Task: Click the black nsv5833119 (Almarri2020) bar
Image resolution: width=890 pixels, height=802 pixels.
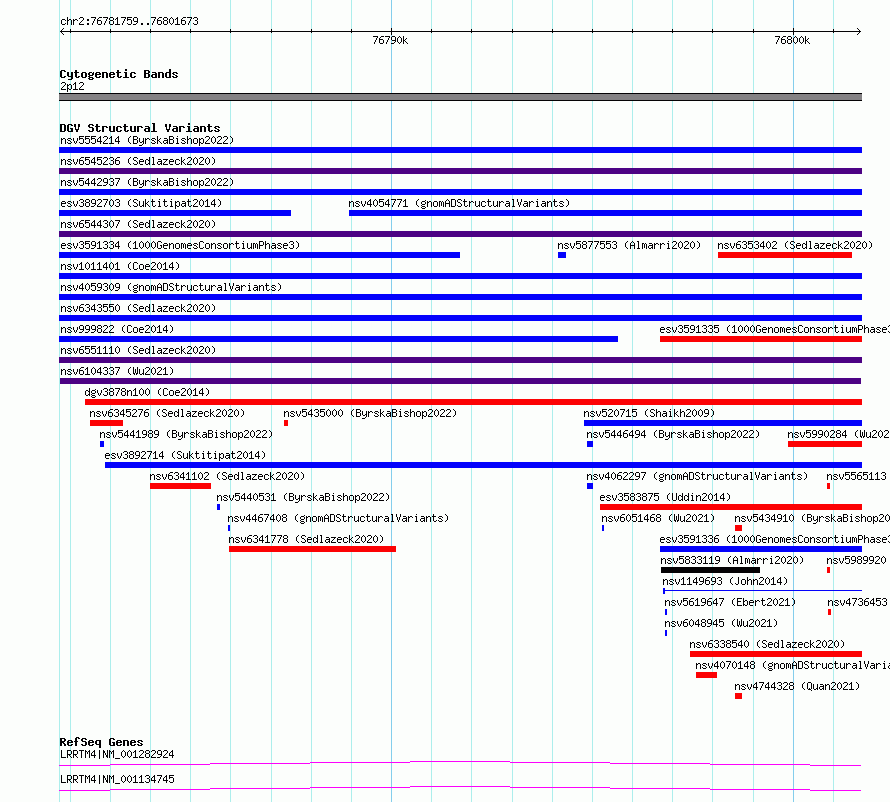Action: (710, 570)
